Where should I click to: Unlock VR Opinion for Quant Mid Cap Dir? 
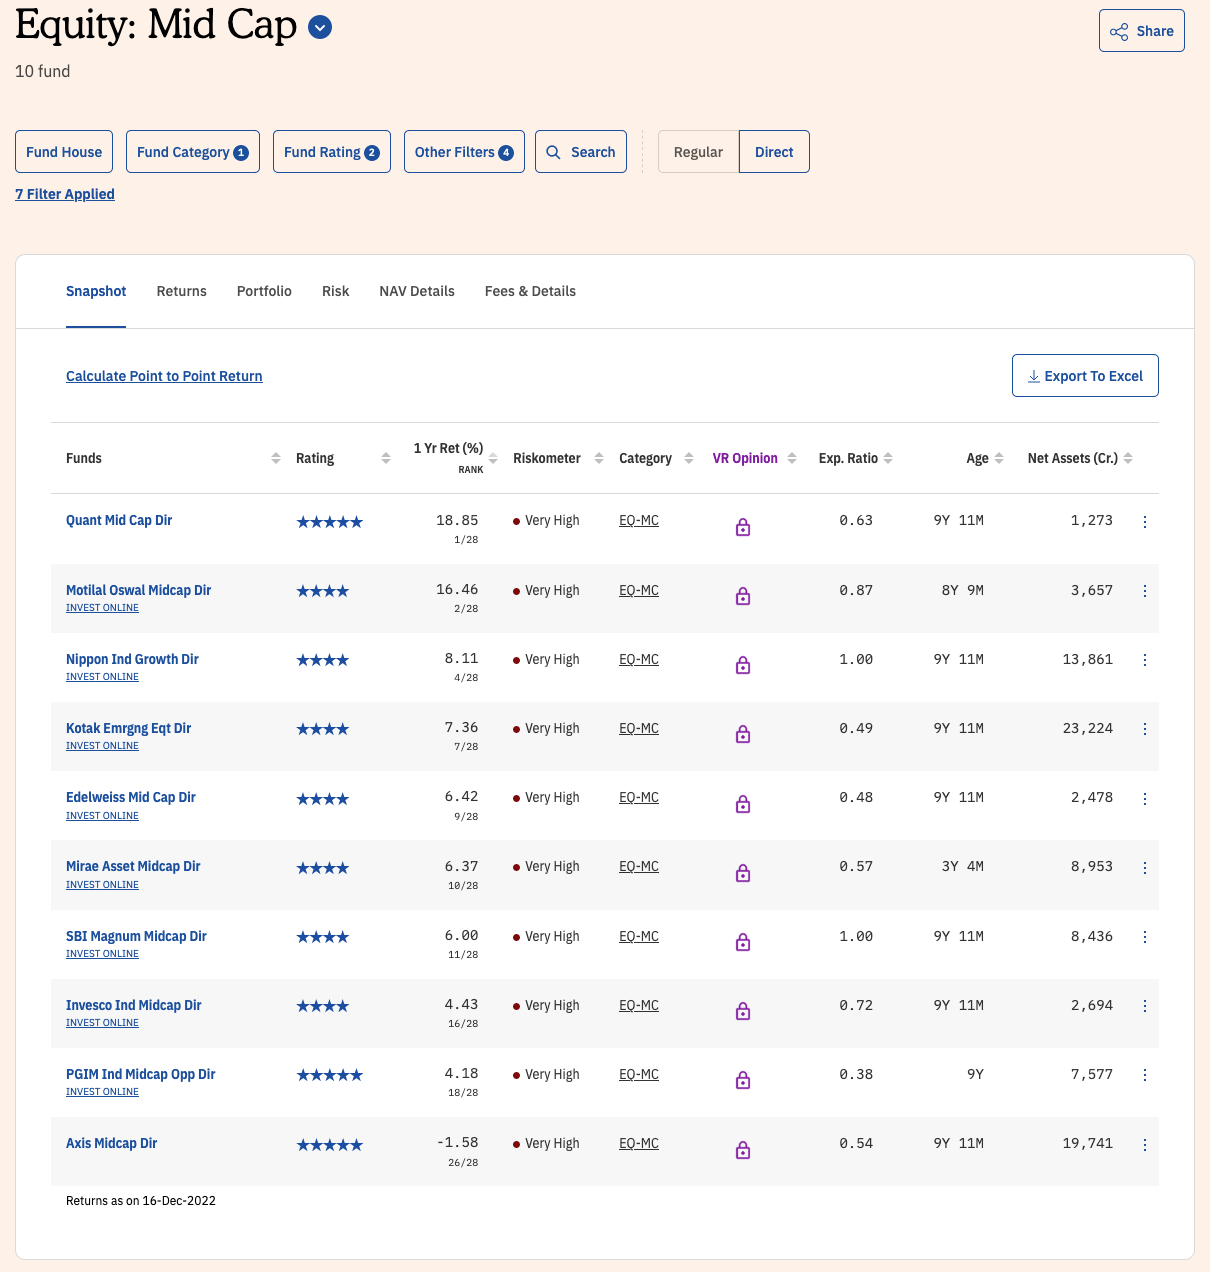[743, 526]
